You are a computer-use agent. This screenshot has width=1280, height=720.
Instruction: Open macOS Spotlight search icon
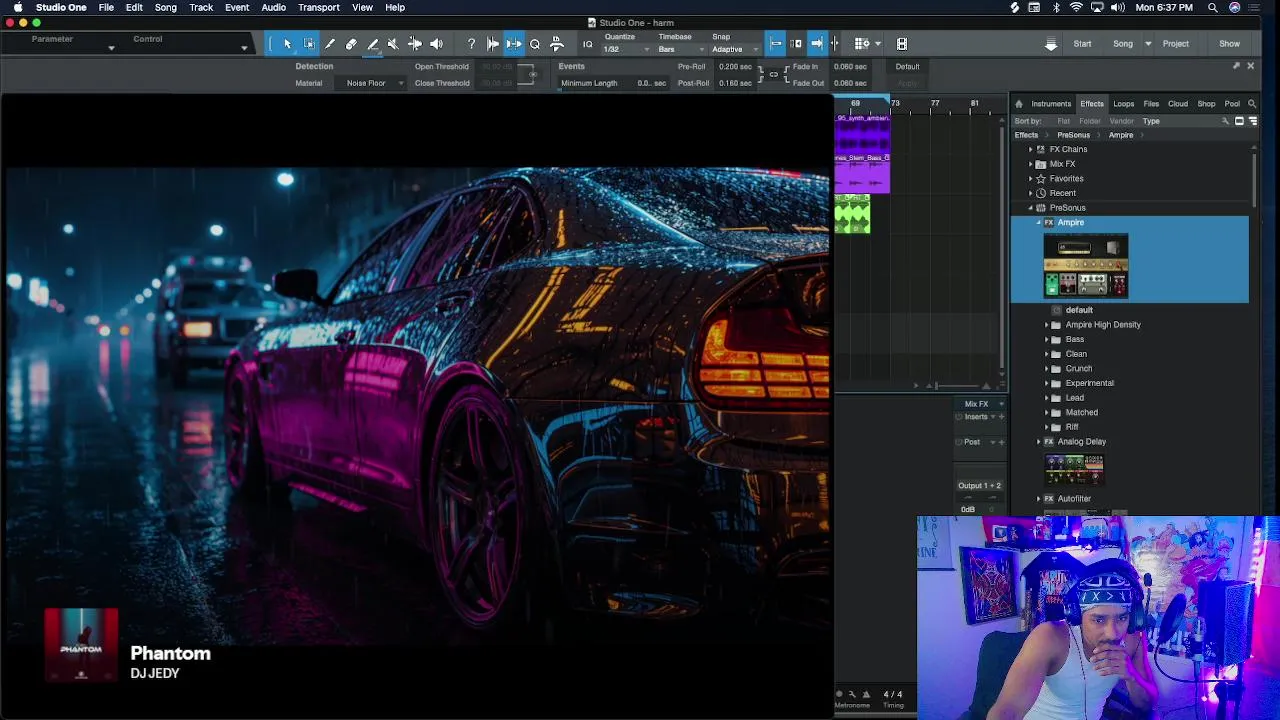tap(1212, 8)
